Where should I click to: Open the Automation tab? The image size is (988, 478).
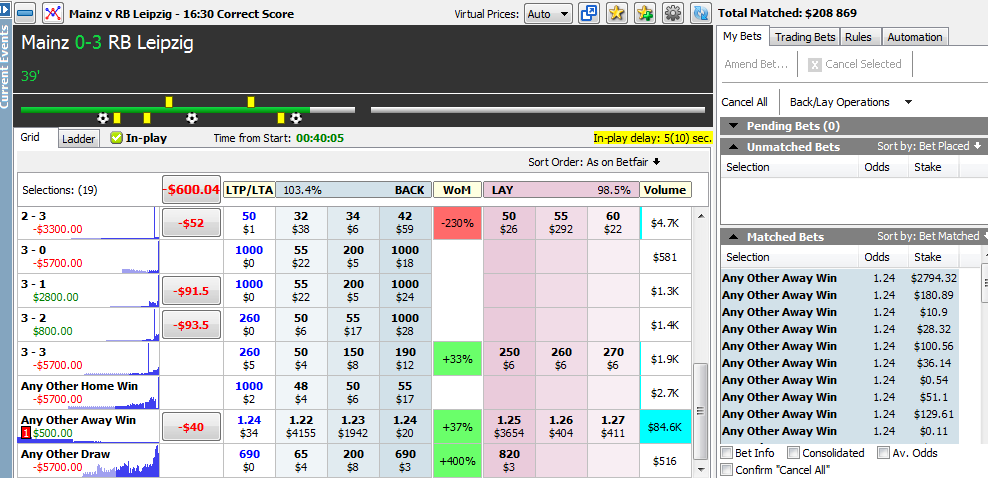(914, 37)
